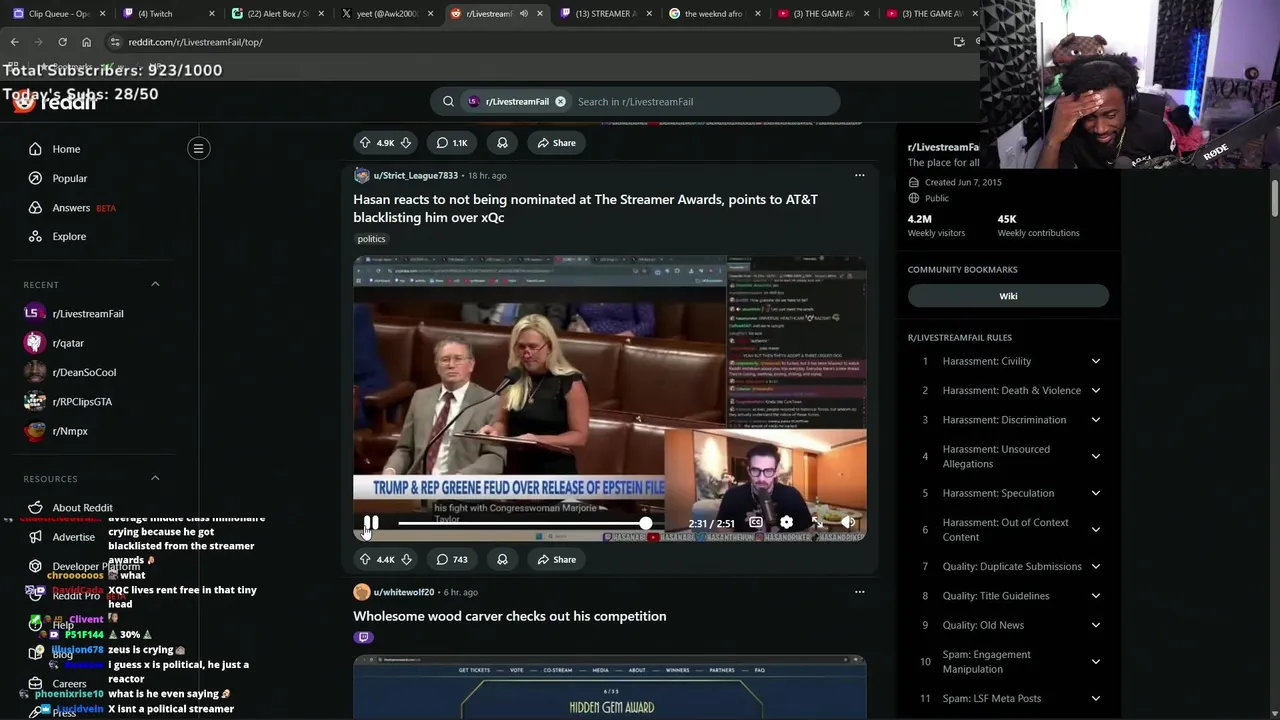Open the 743 comments
Screen dimensions: 1280x720
tap(452, 559)
